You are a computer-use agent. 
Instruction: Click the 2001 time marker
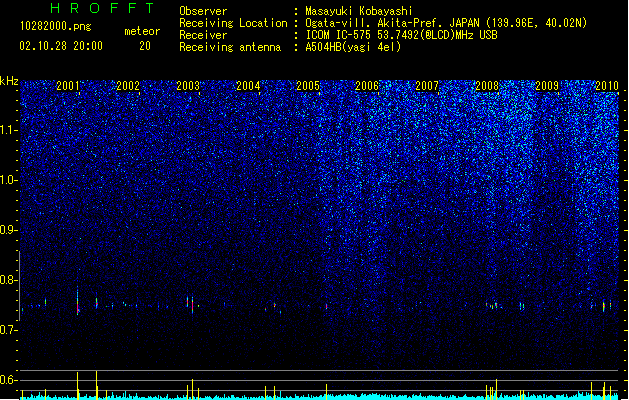pyautogui.click(x=68, y=85)
